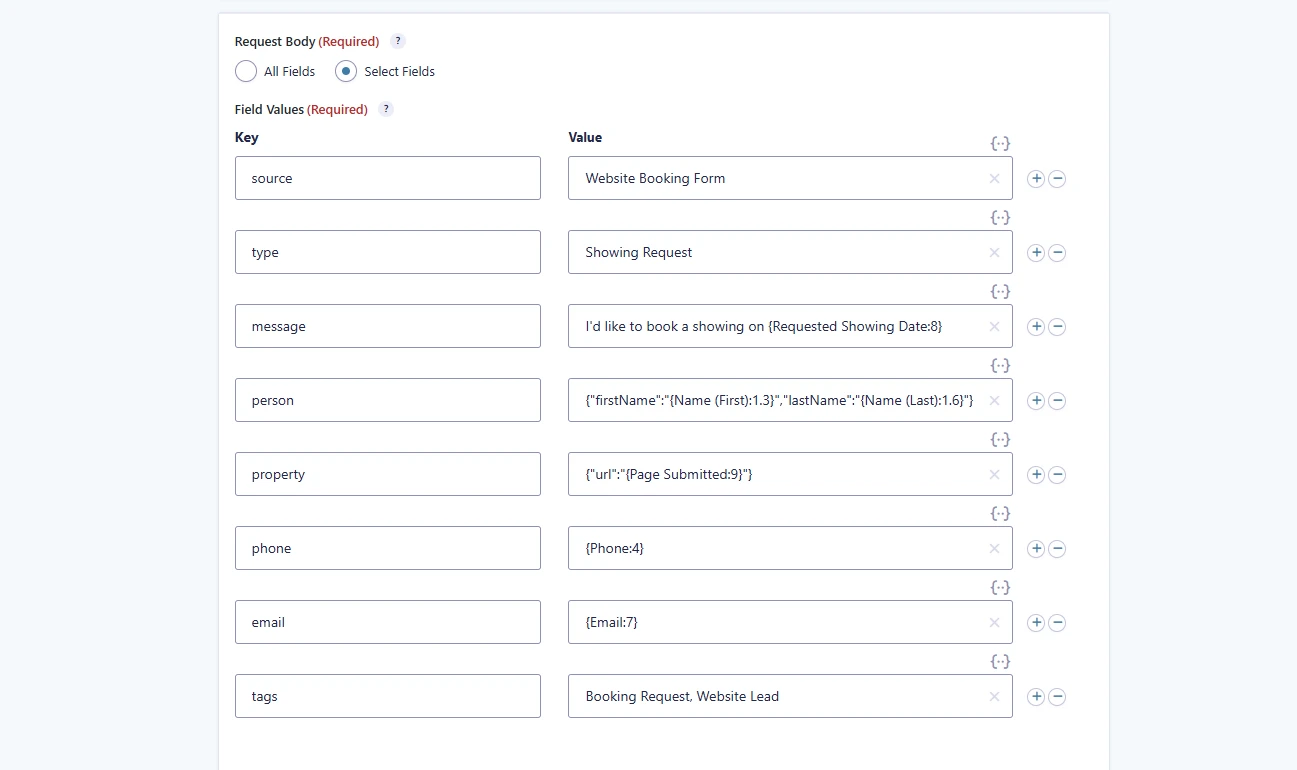Select the All Fields radio option
1297x770 pixels.
coord(246,71)
